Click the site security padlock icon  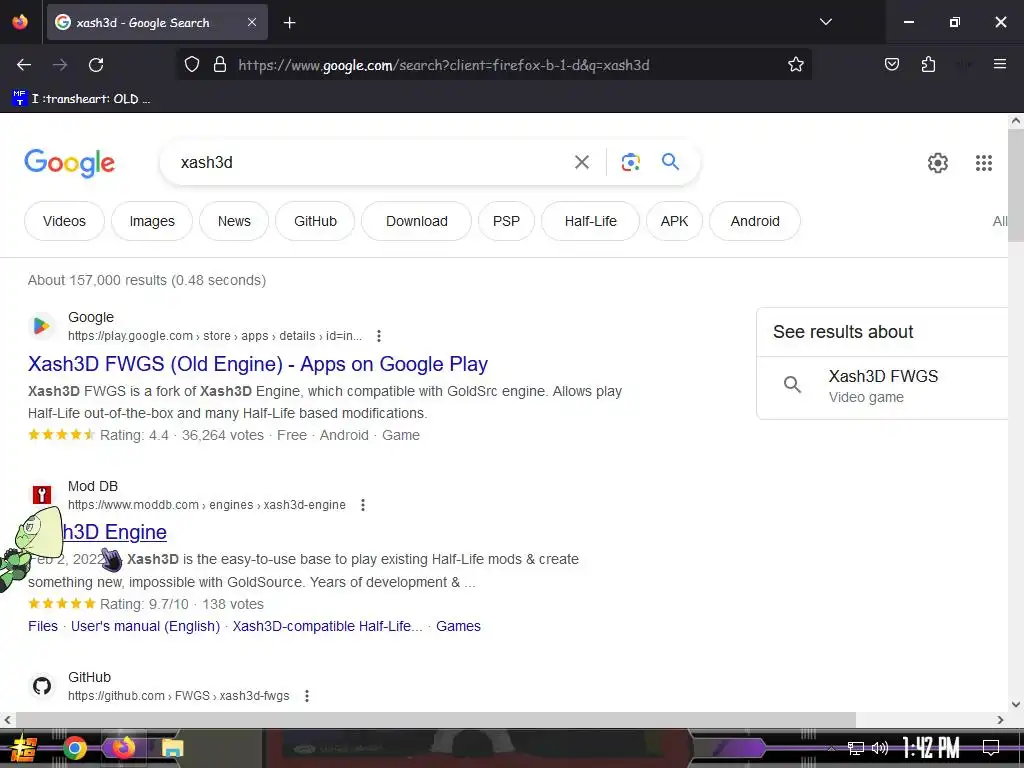220,65
